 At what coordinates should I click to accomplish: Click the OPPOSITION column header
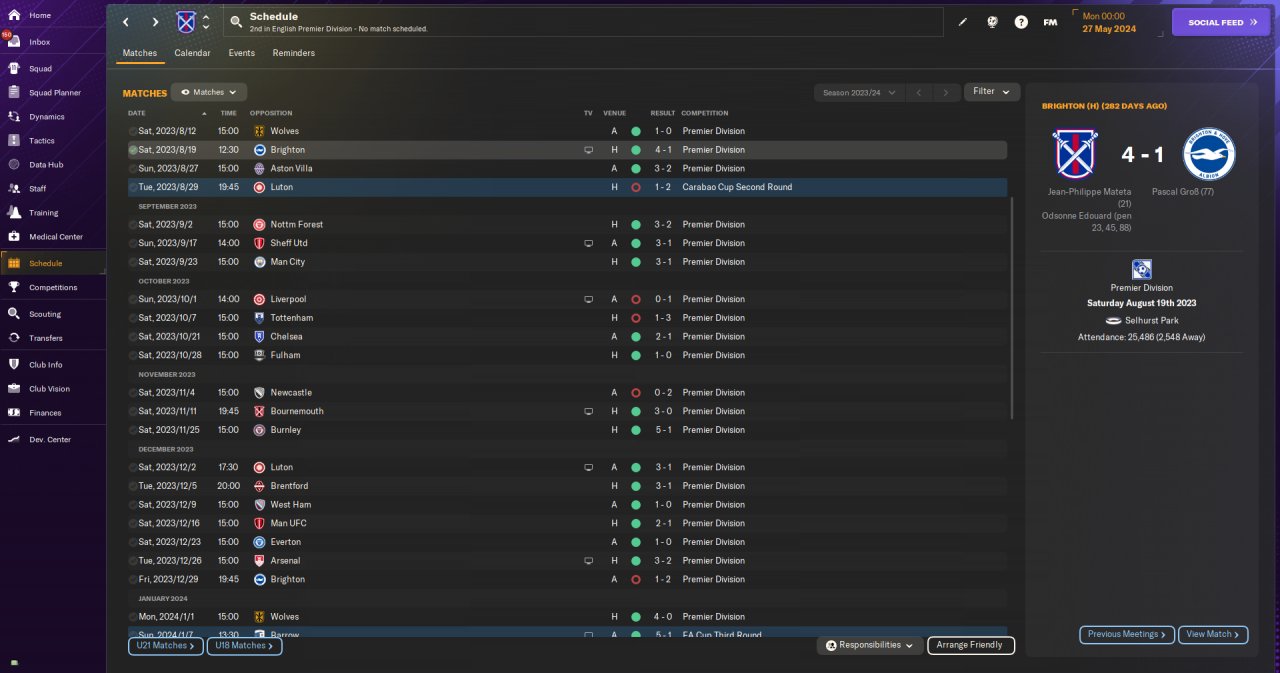click(271, 113)
